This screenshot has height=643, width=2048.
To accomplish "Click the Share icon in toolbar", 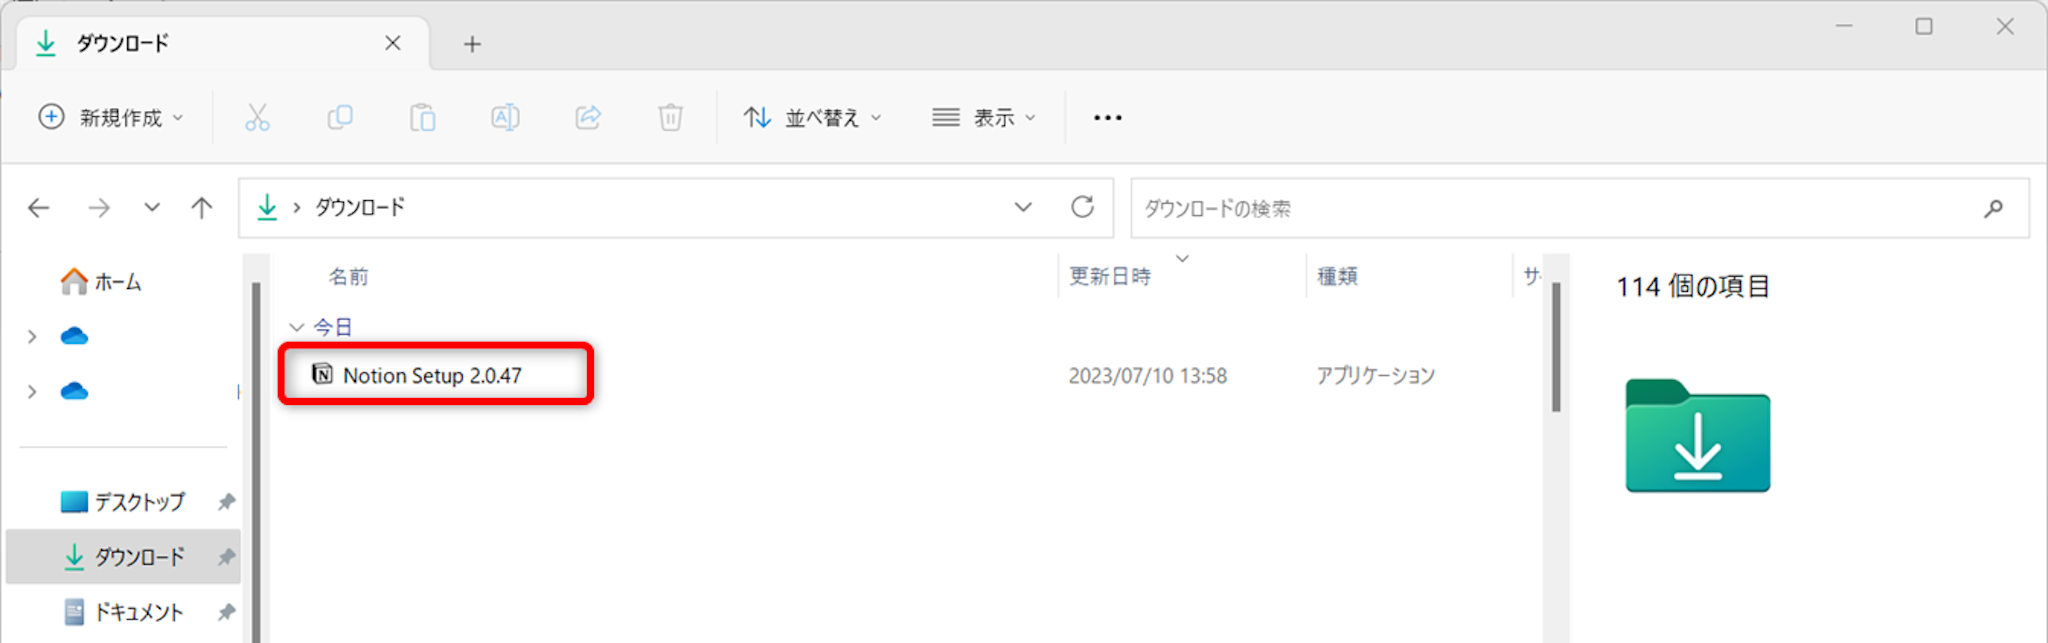I will tap(588, 118).
